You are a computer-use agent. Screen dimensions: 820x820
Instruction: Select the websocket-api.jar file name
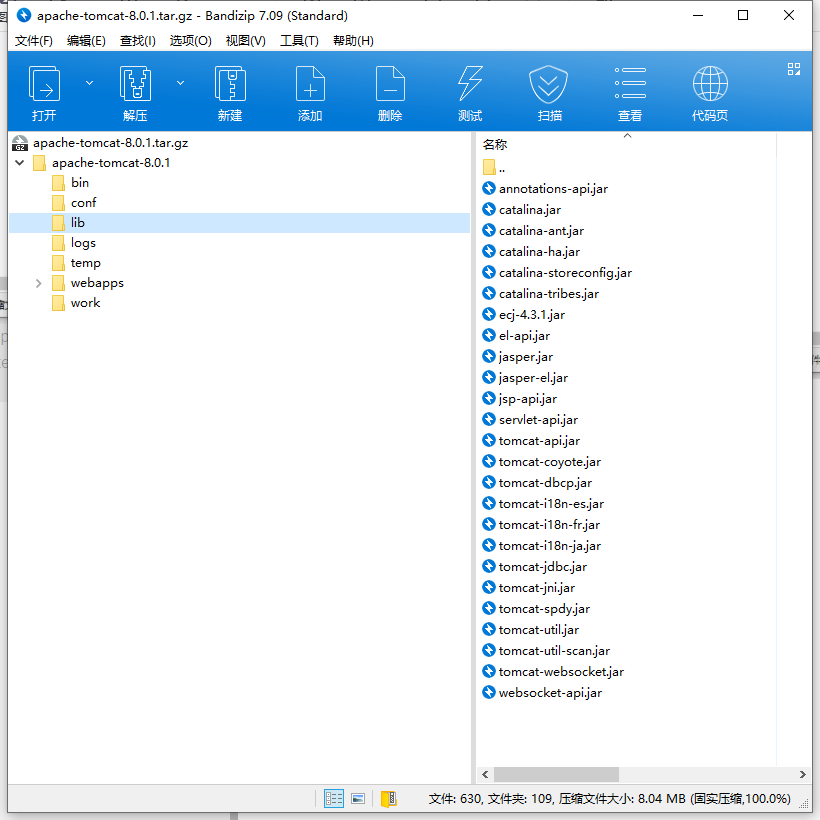[550, 692]
